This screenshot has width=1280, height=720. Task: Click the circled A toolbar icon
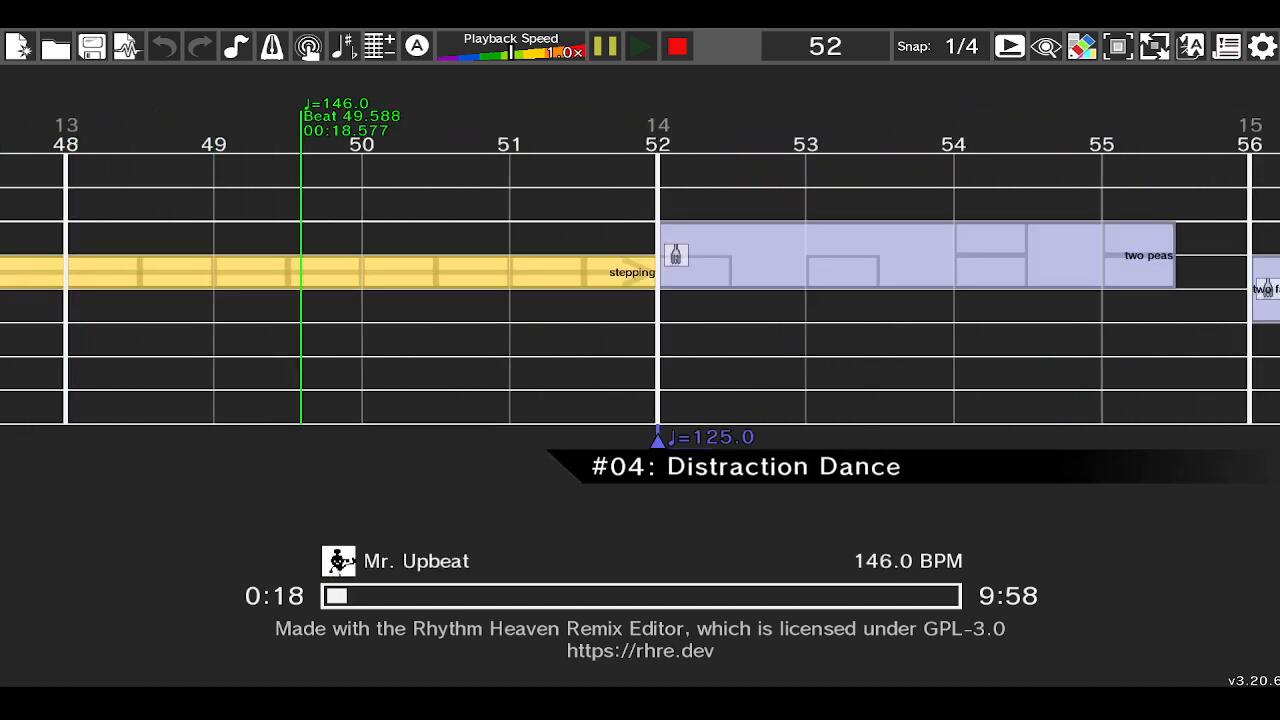click(417, 46)
